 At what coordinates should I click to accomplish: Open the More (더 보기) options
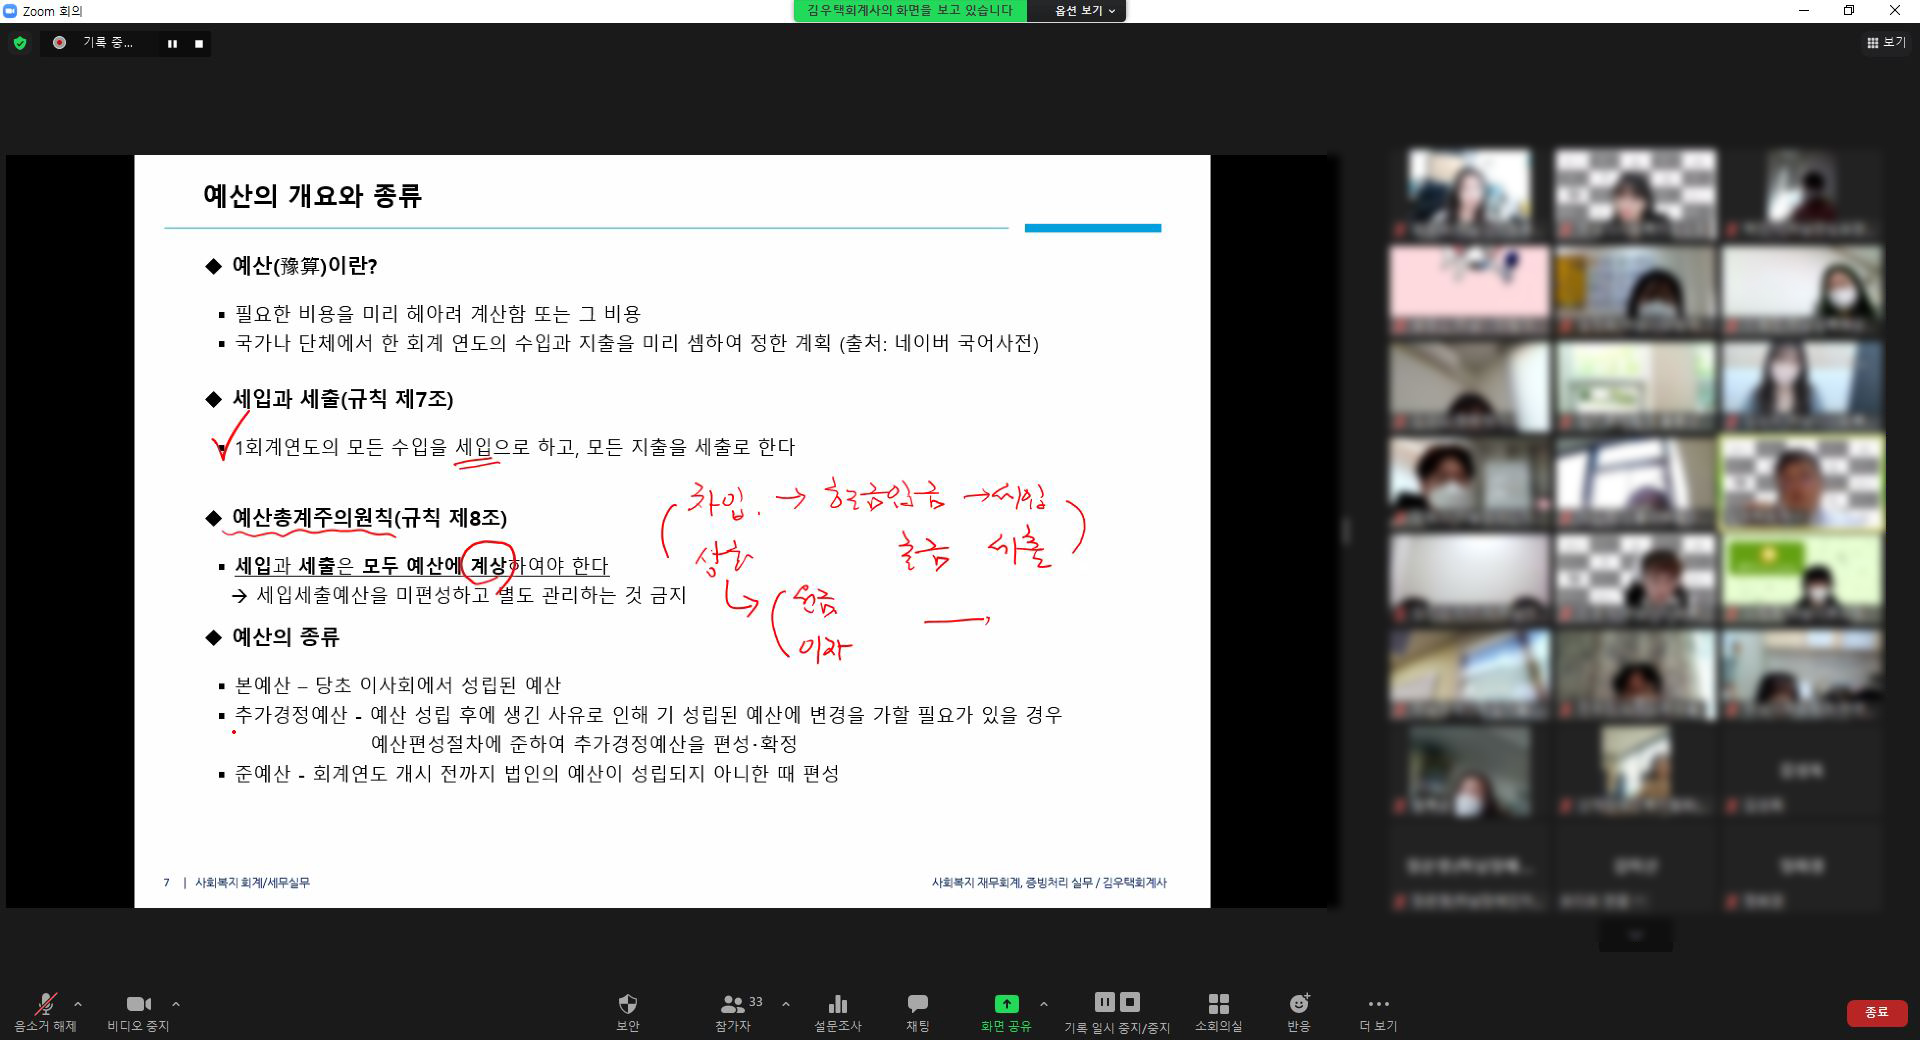click(1378, 1004)
